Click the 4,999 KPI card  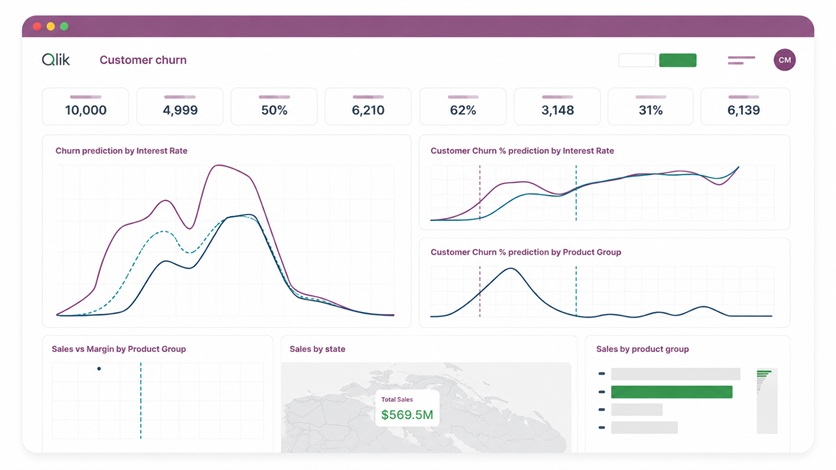click(180, 107)
